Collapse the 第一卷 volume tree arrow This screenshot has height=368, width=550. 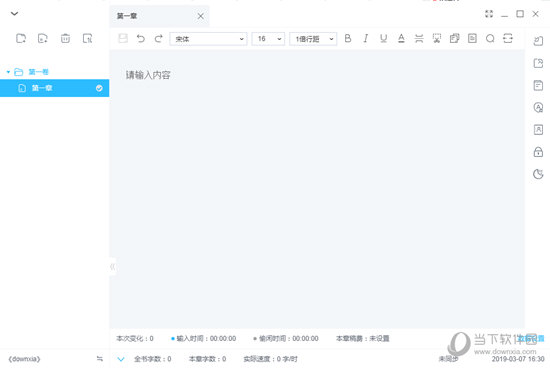coord(8,72)
